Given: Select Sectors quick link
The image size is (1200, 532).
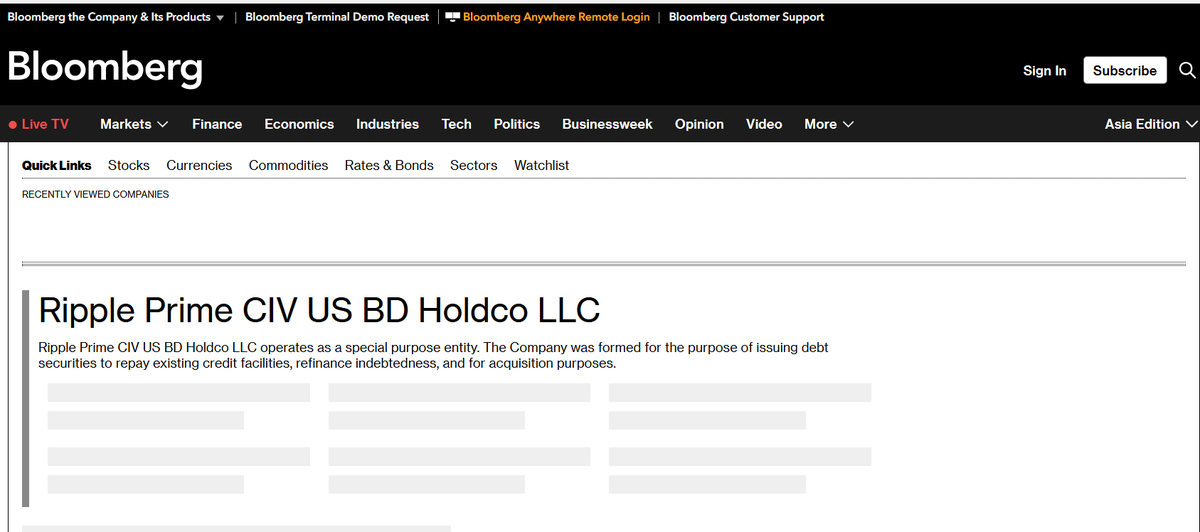Looking at the screenshot, I should 474,165.
